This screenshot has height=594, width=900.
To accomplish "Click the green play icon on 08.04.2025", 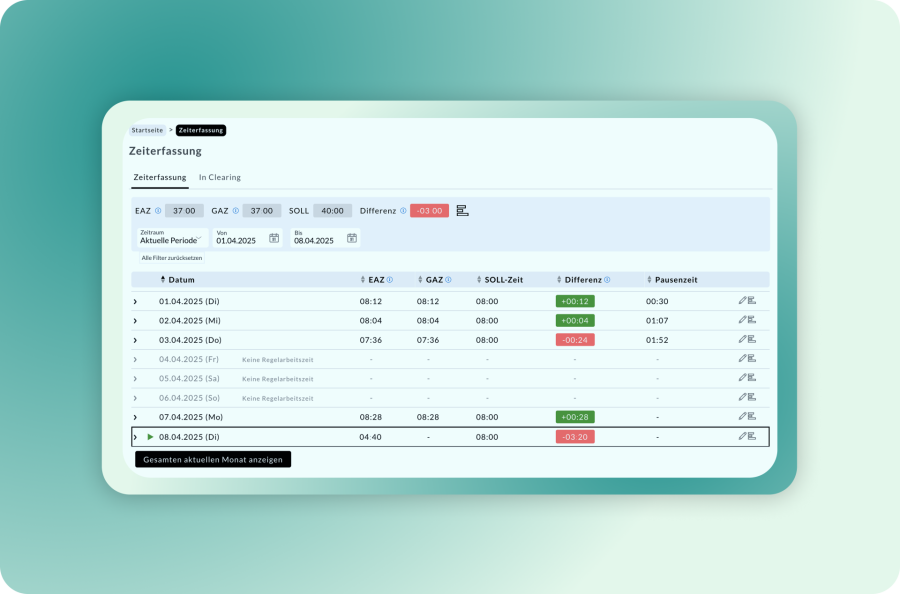I will [150, 437].
